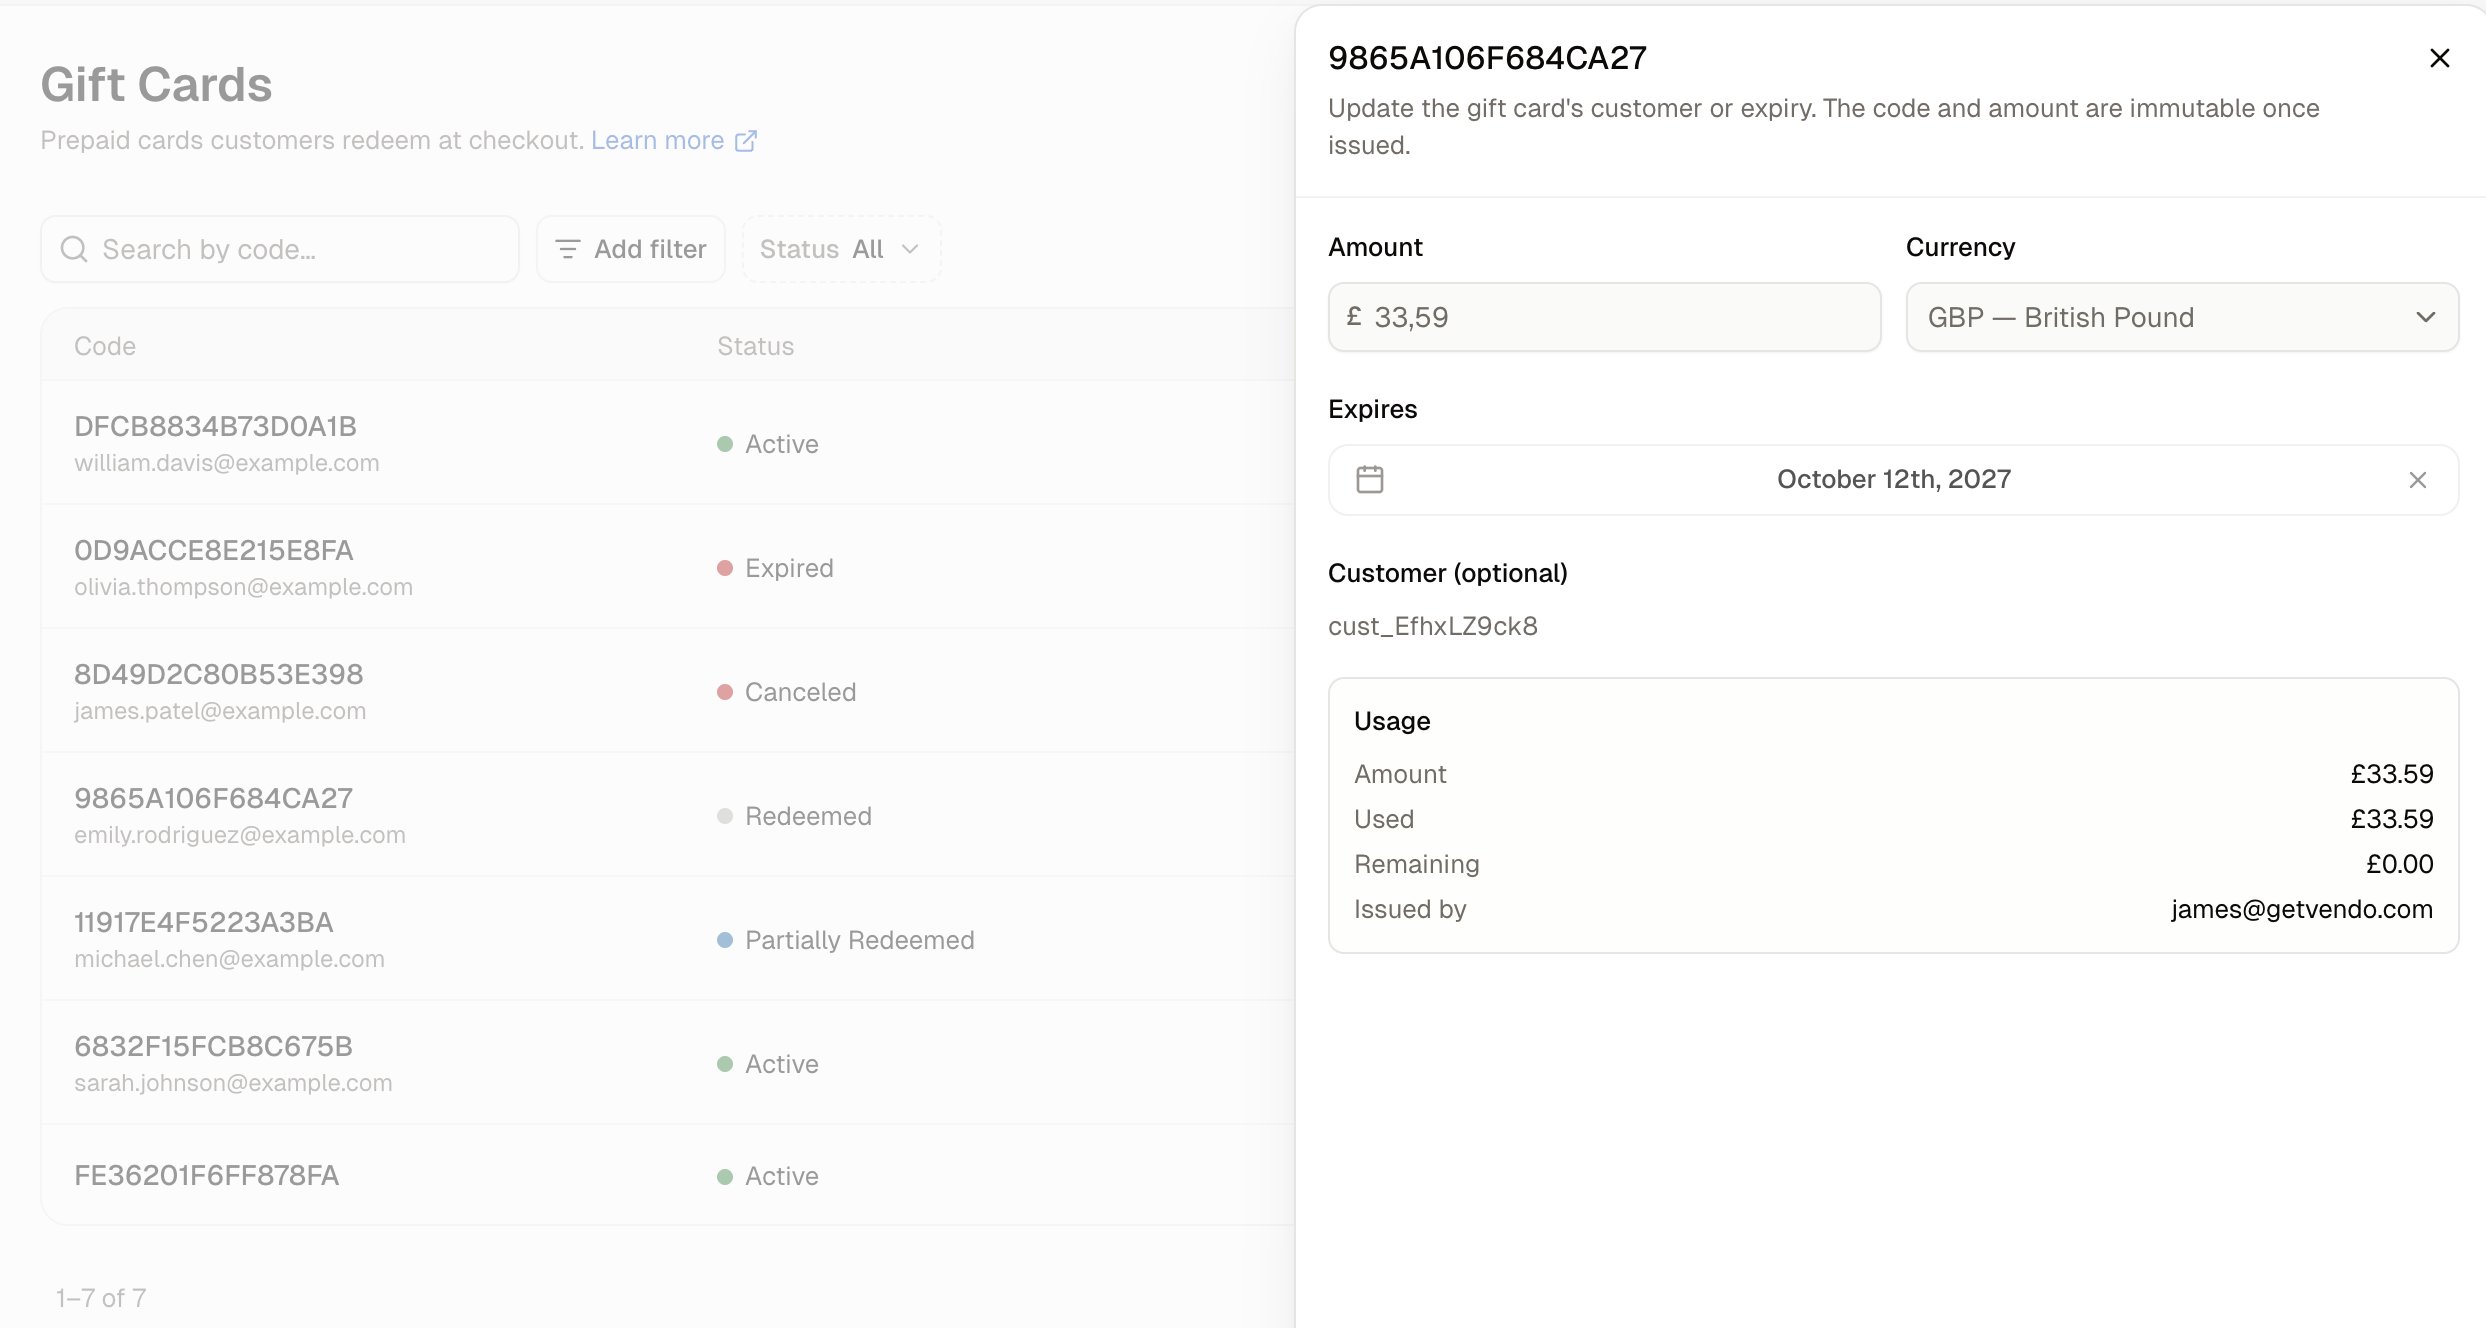Click the Amount field showing 33,59
The height and width of the screenshot is (1328, 2486).
(1604, 317)
